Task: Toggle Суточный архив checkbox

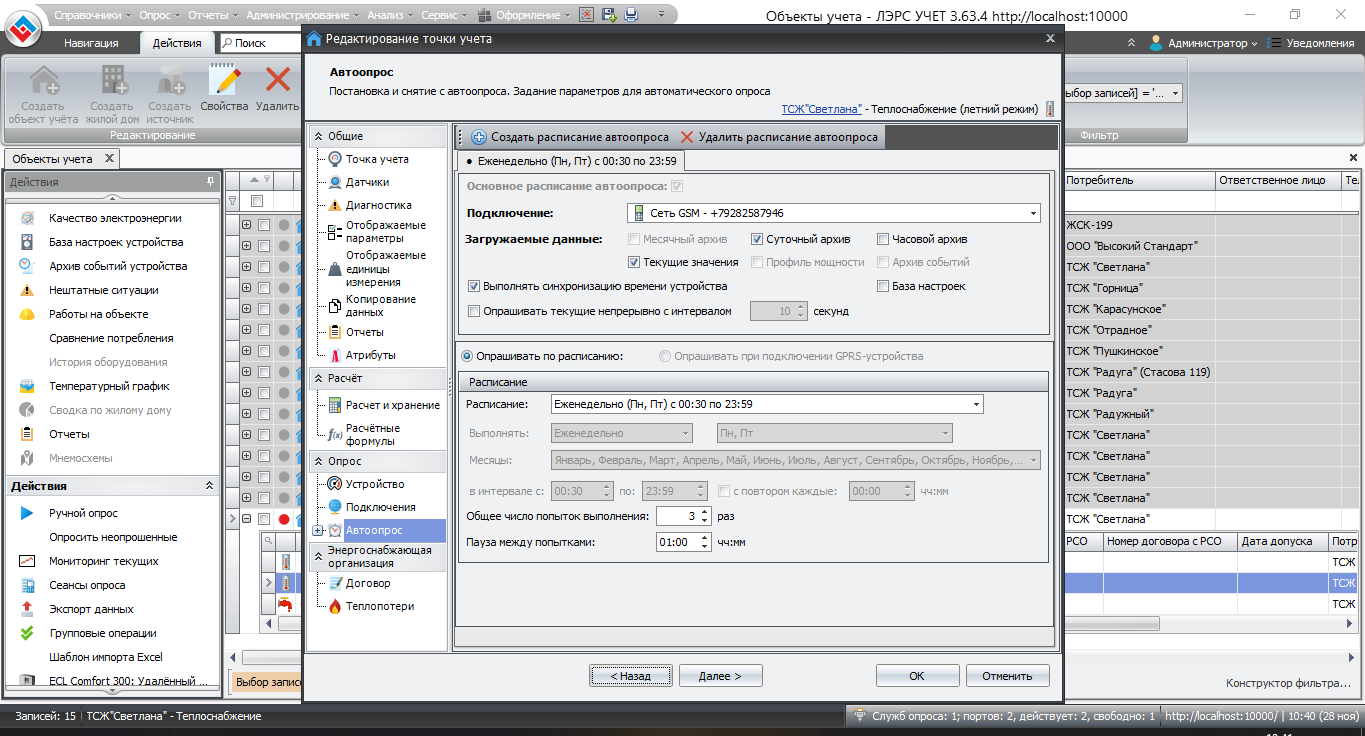Action: pyautogui.click(x=757, y=239)
